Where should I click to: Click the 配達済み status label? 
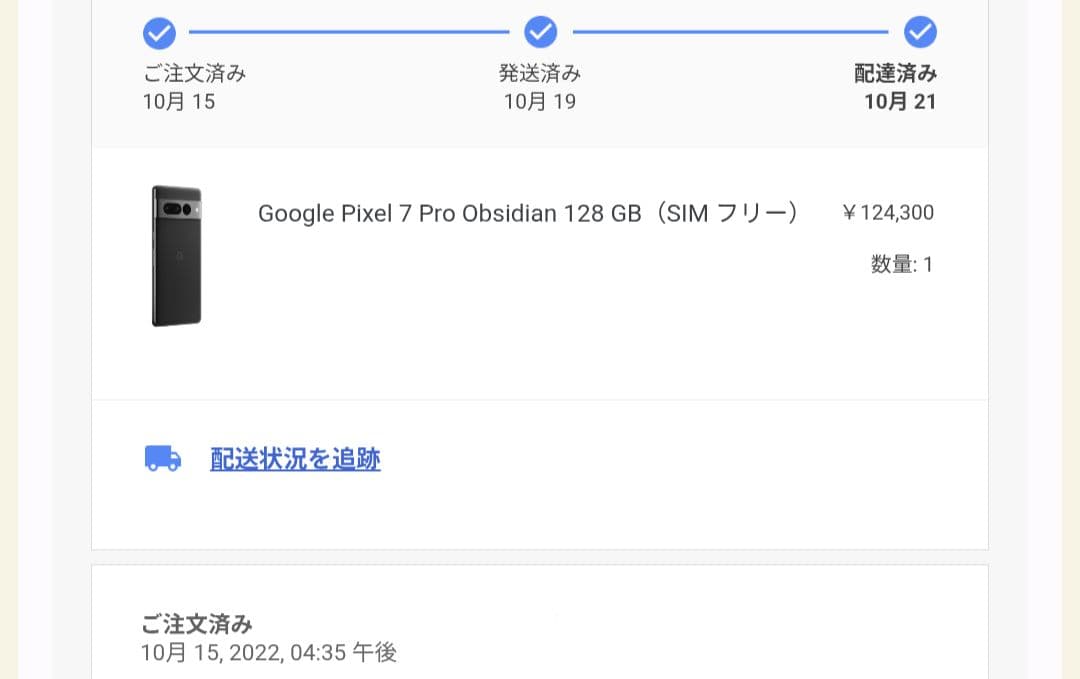(x=899, y=73)
